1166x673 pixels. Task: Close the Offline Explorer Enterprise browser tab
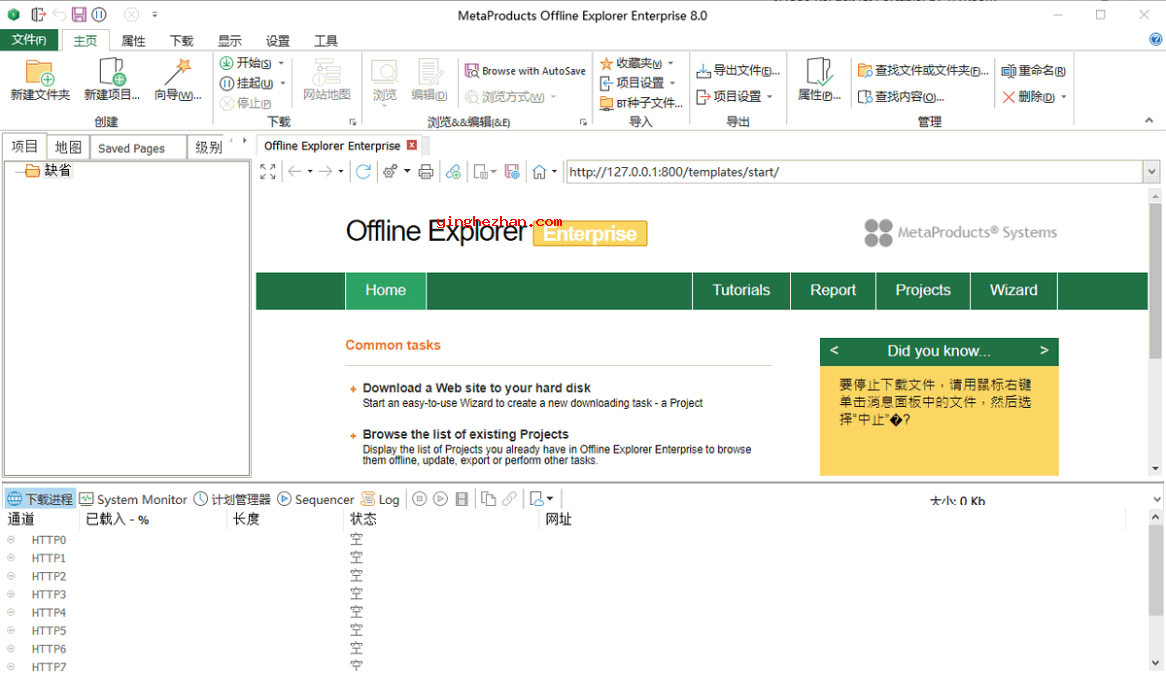click(x=412, y=145)
